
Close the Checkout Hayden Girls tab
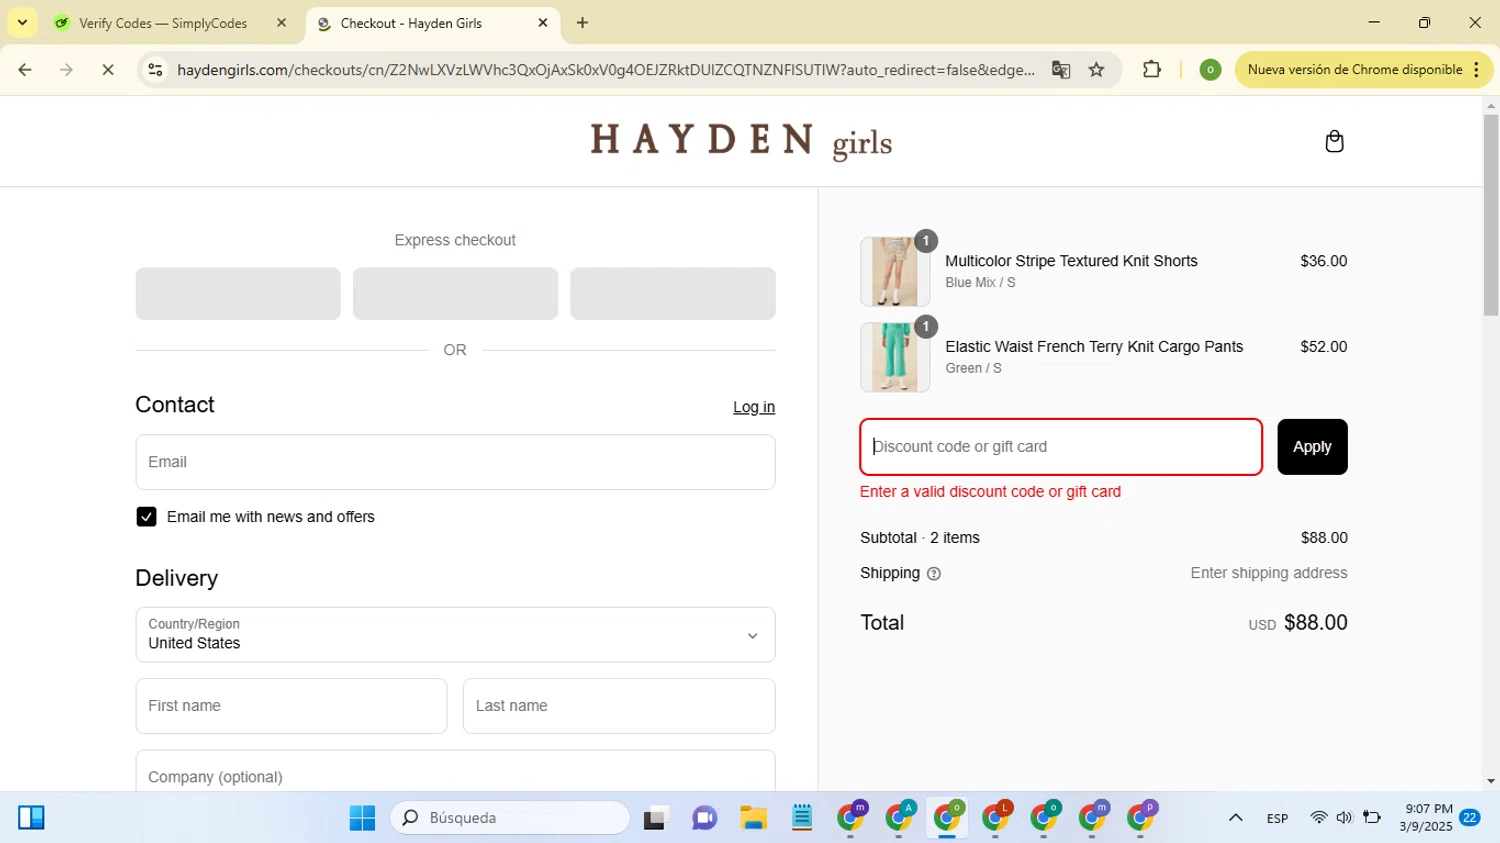543,23
